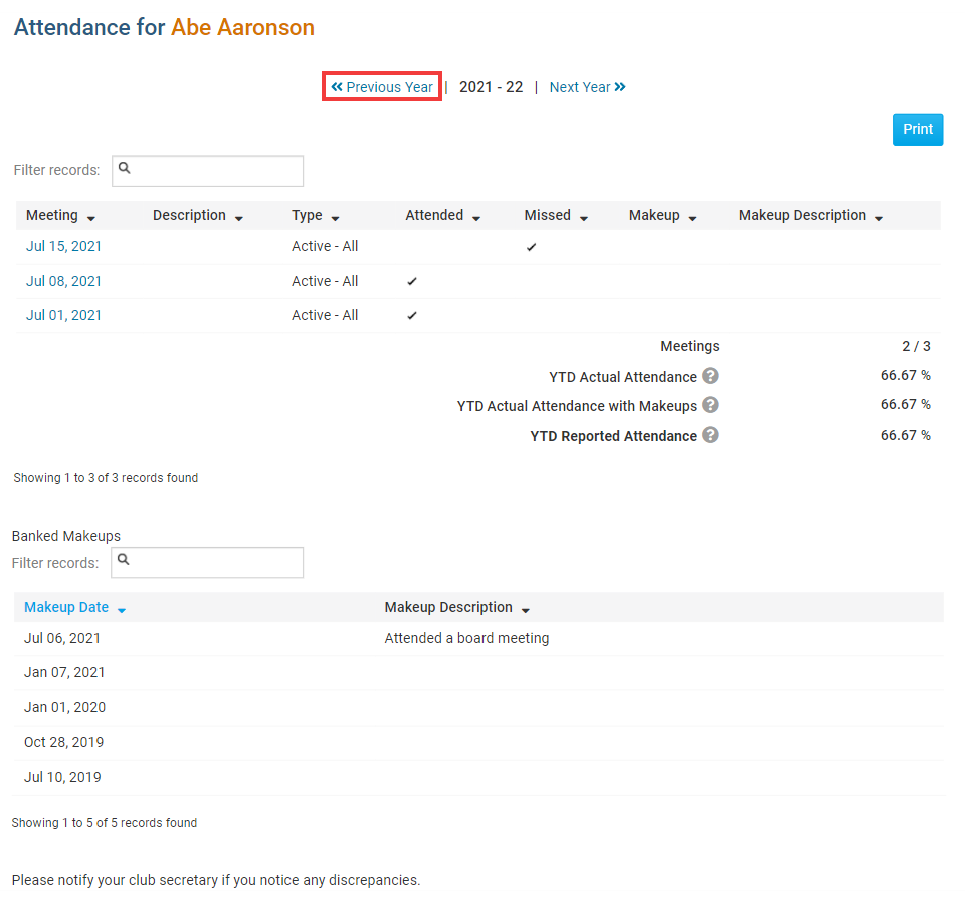Open help icon next to YTD Reported Attendance

click(x=710, y=435)
